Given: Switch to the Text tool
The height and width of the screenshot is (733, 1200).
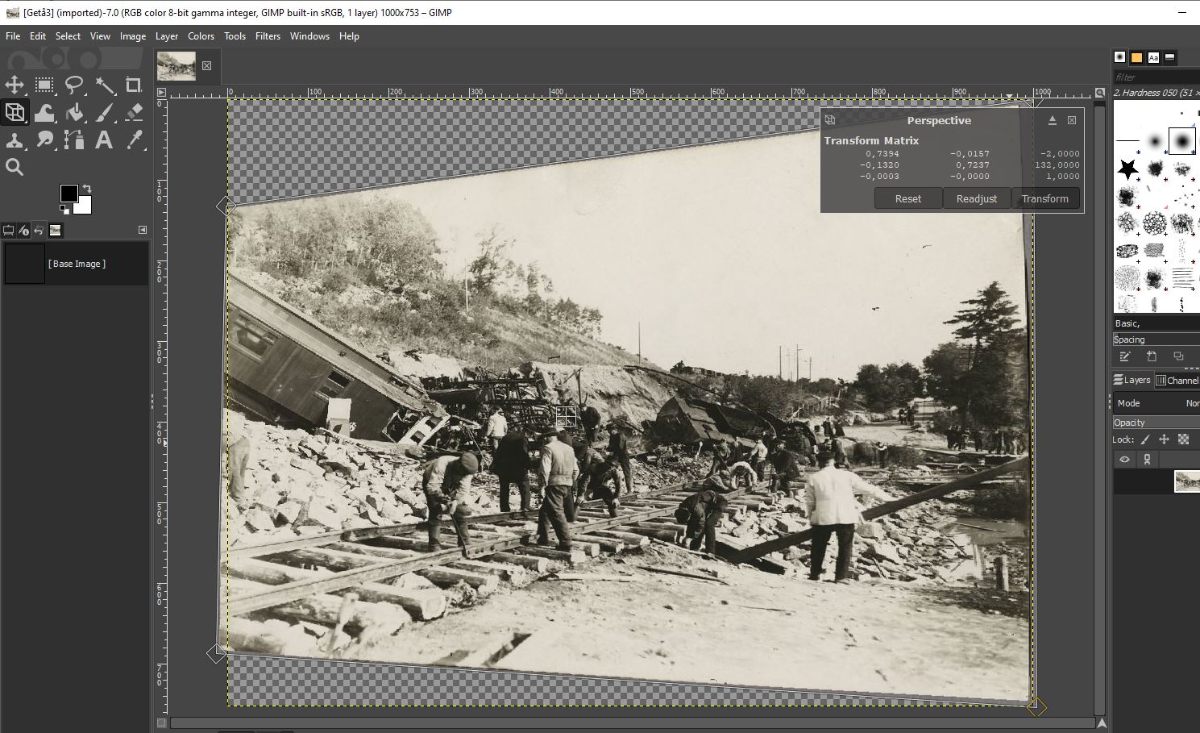Looking at the screenshot, I should pos(104,140).
